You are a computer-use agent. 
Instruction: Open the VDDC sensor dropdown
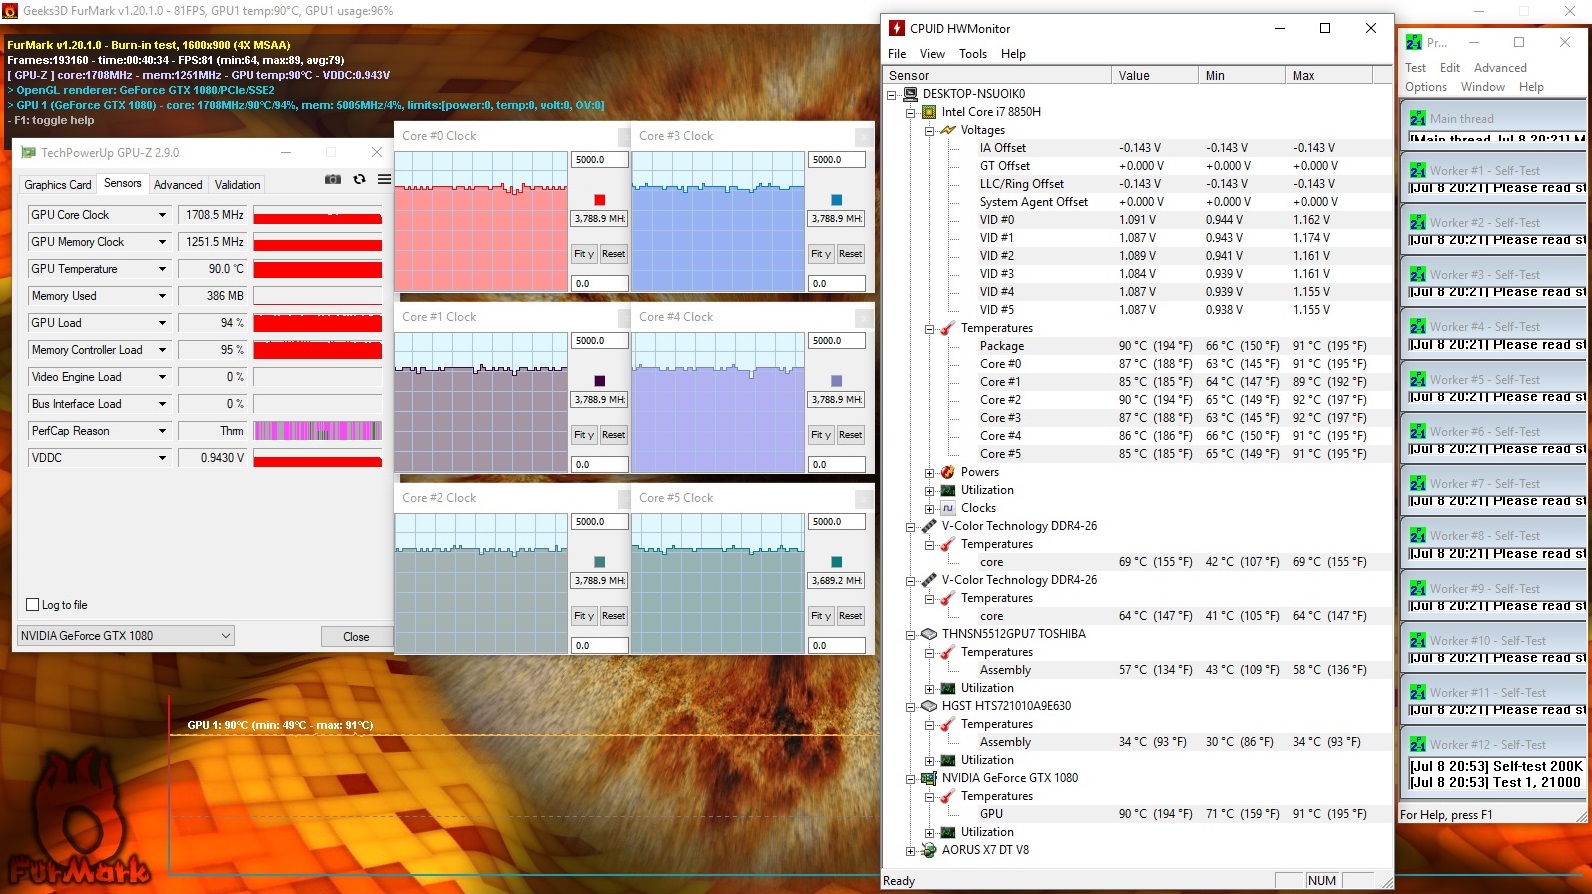162,458
